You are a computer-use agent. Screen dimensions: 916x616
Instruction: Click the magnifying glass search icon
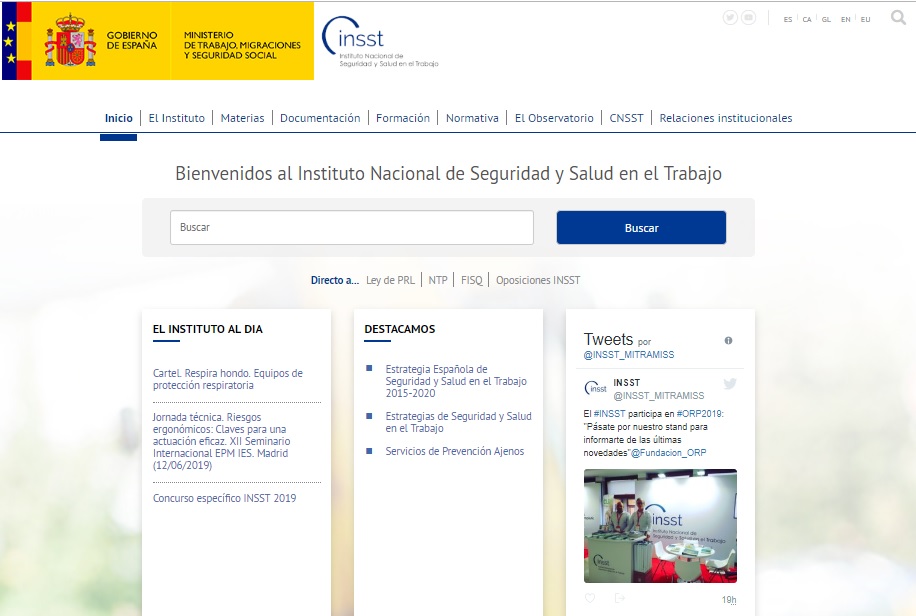[x=898, y=18]
